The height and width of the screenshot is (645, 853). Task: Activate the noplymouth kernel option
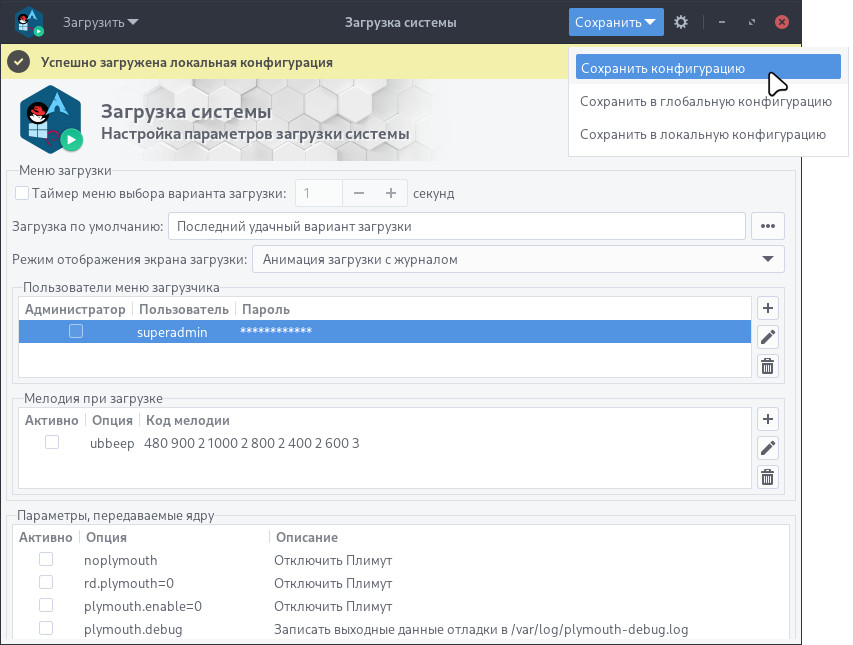point(46,559)
